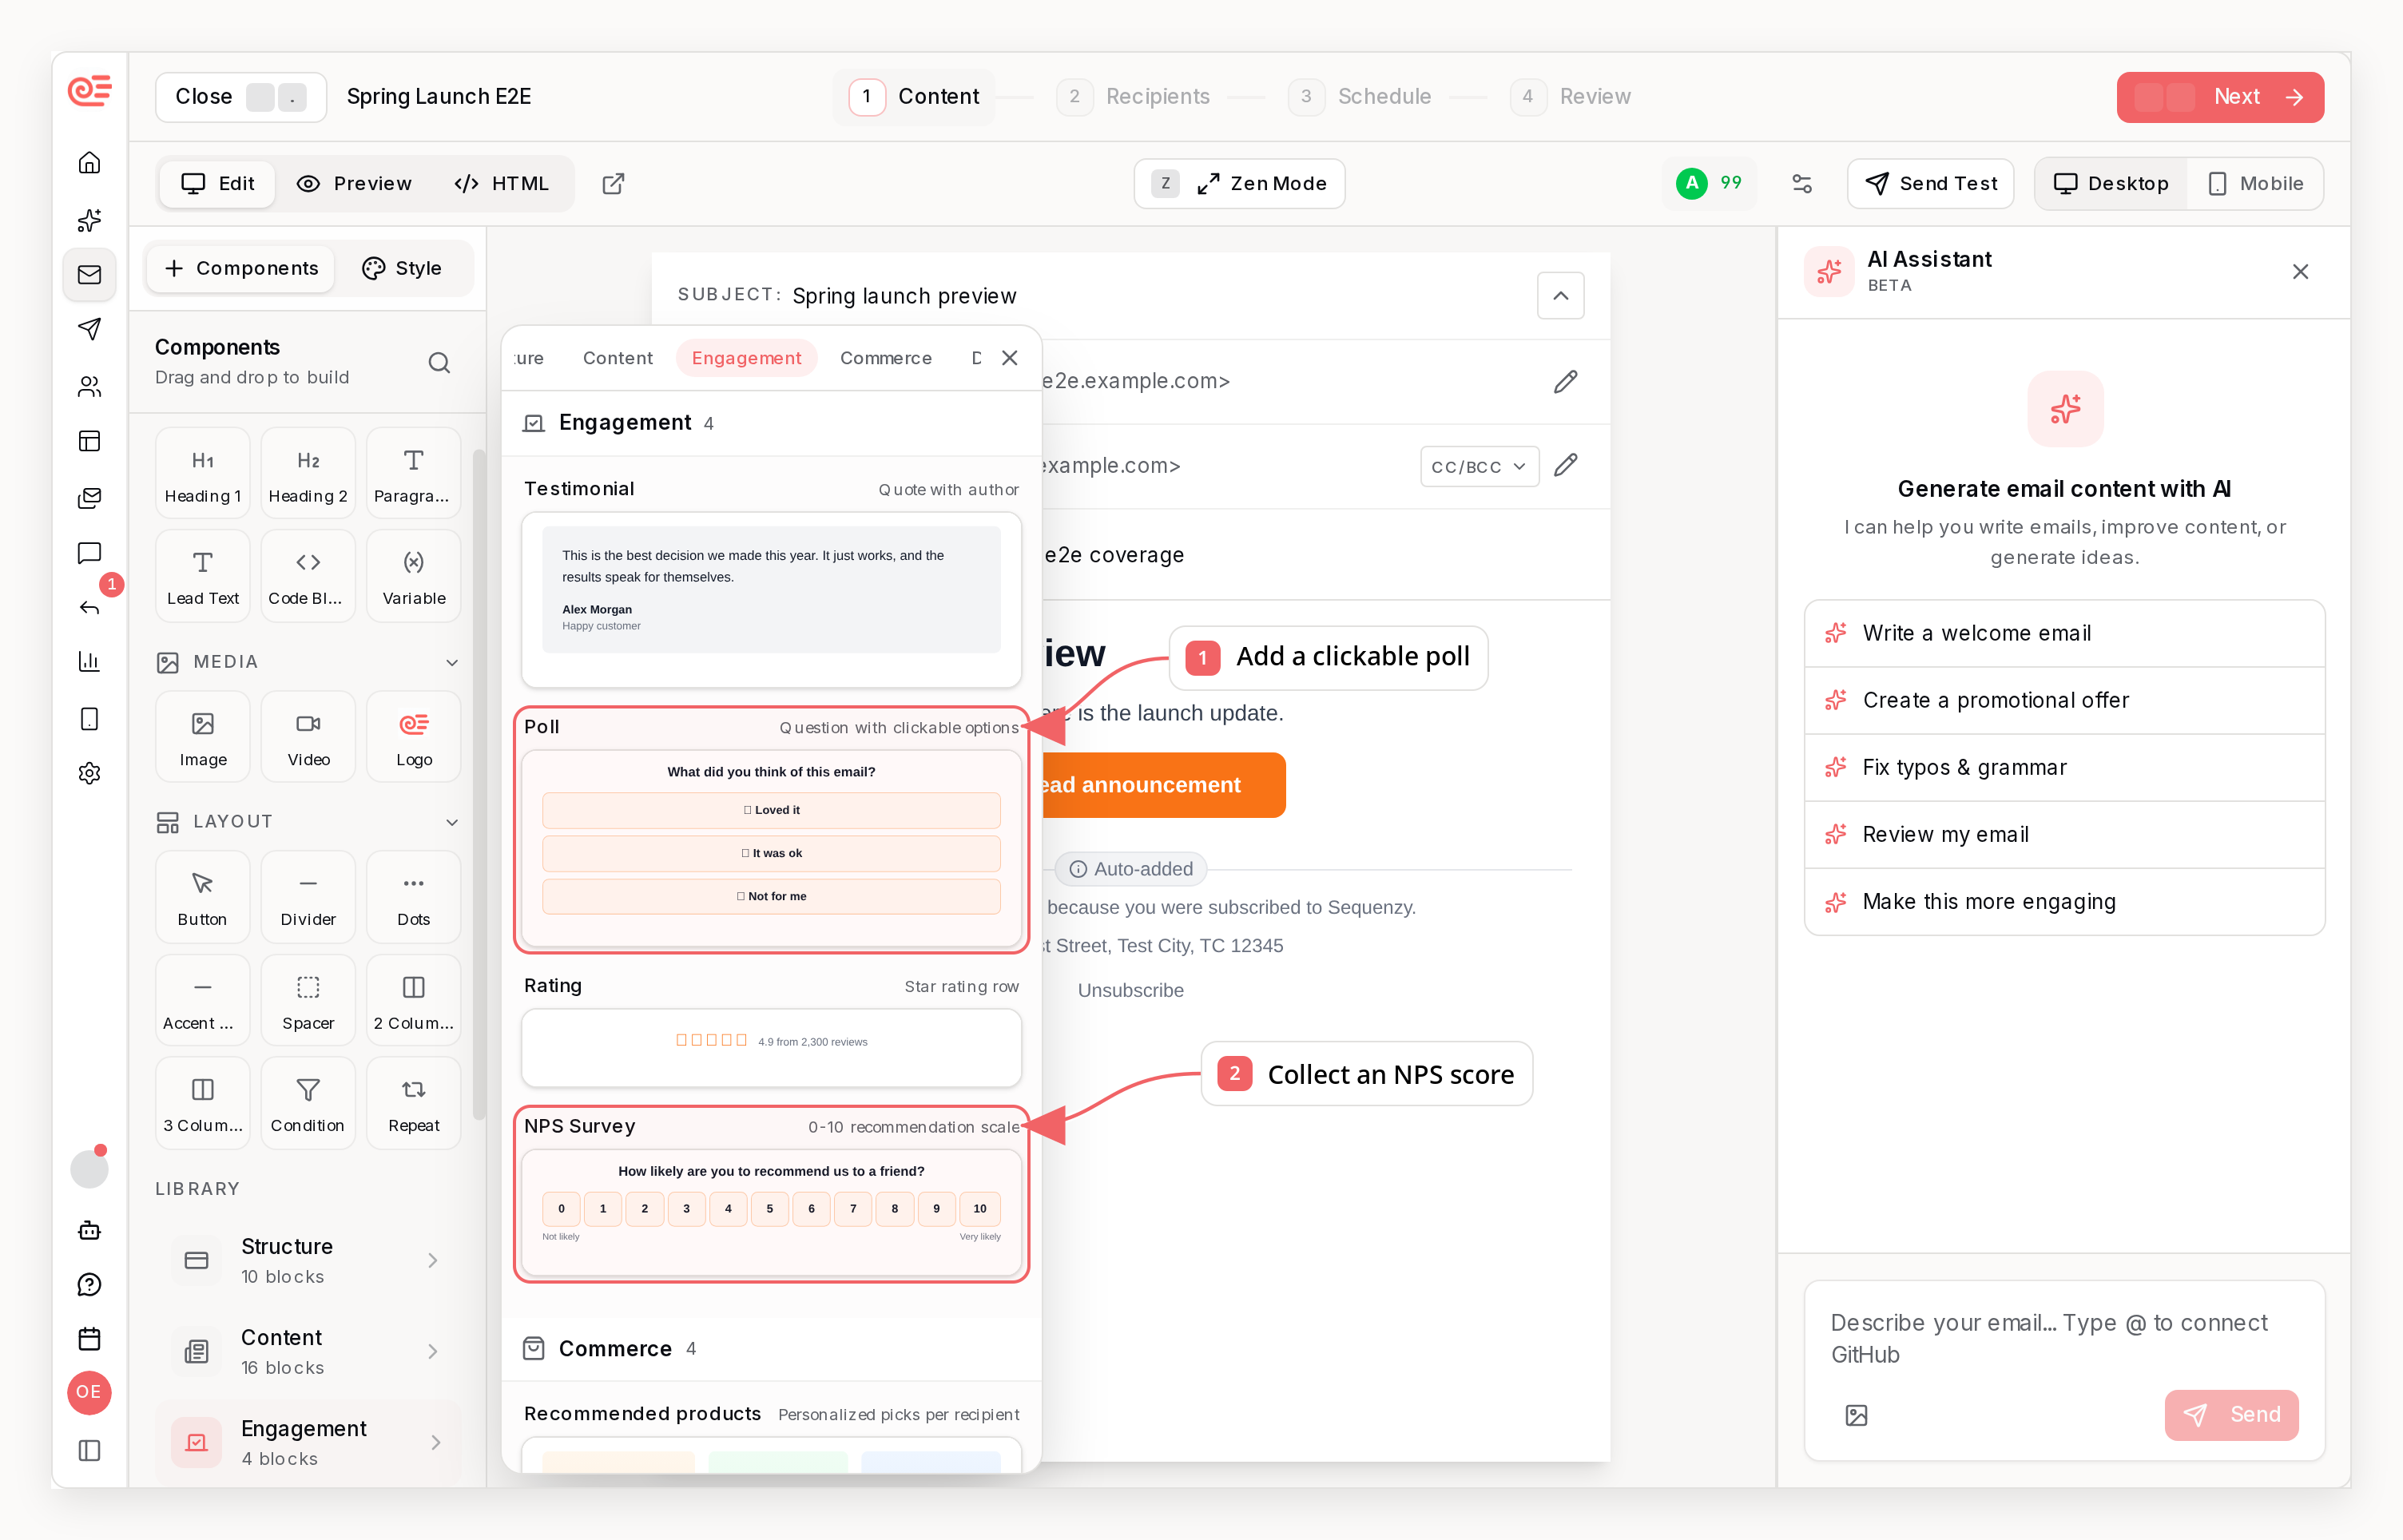Insert the NPS Survey block preview
The width and height of the screenshot is (2403, 1540).
[771, 1212]
